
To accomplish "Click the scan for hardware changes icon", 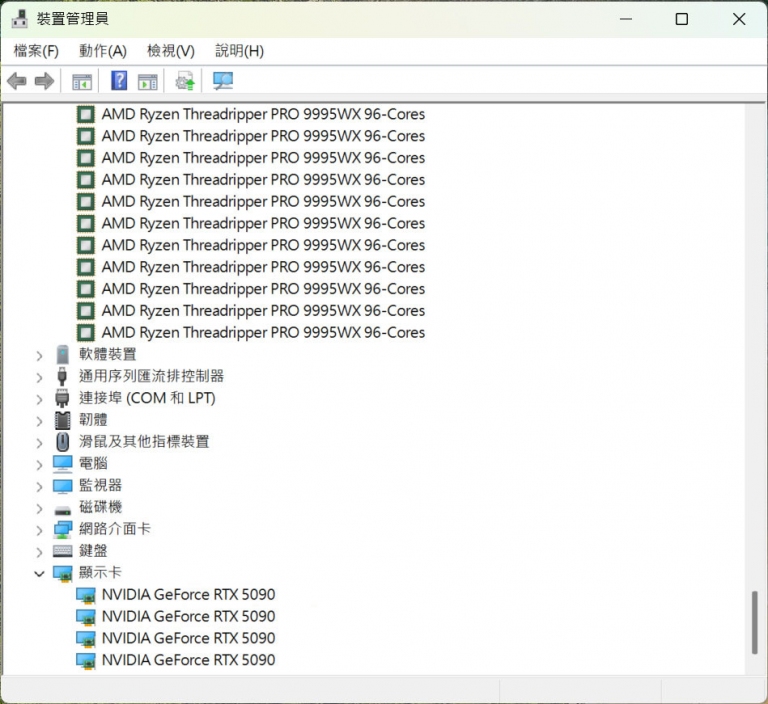I will pyautogui.click(x=223, y=81).
